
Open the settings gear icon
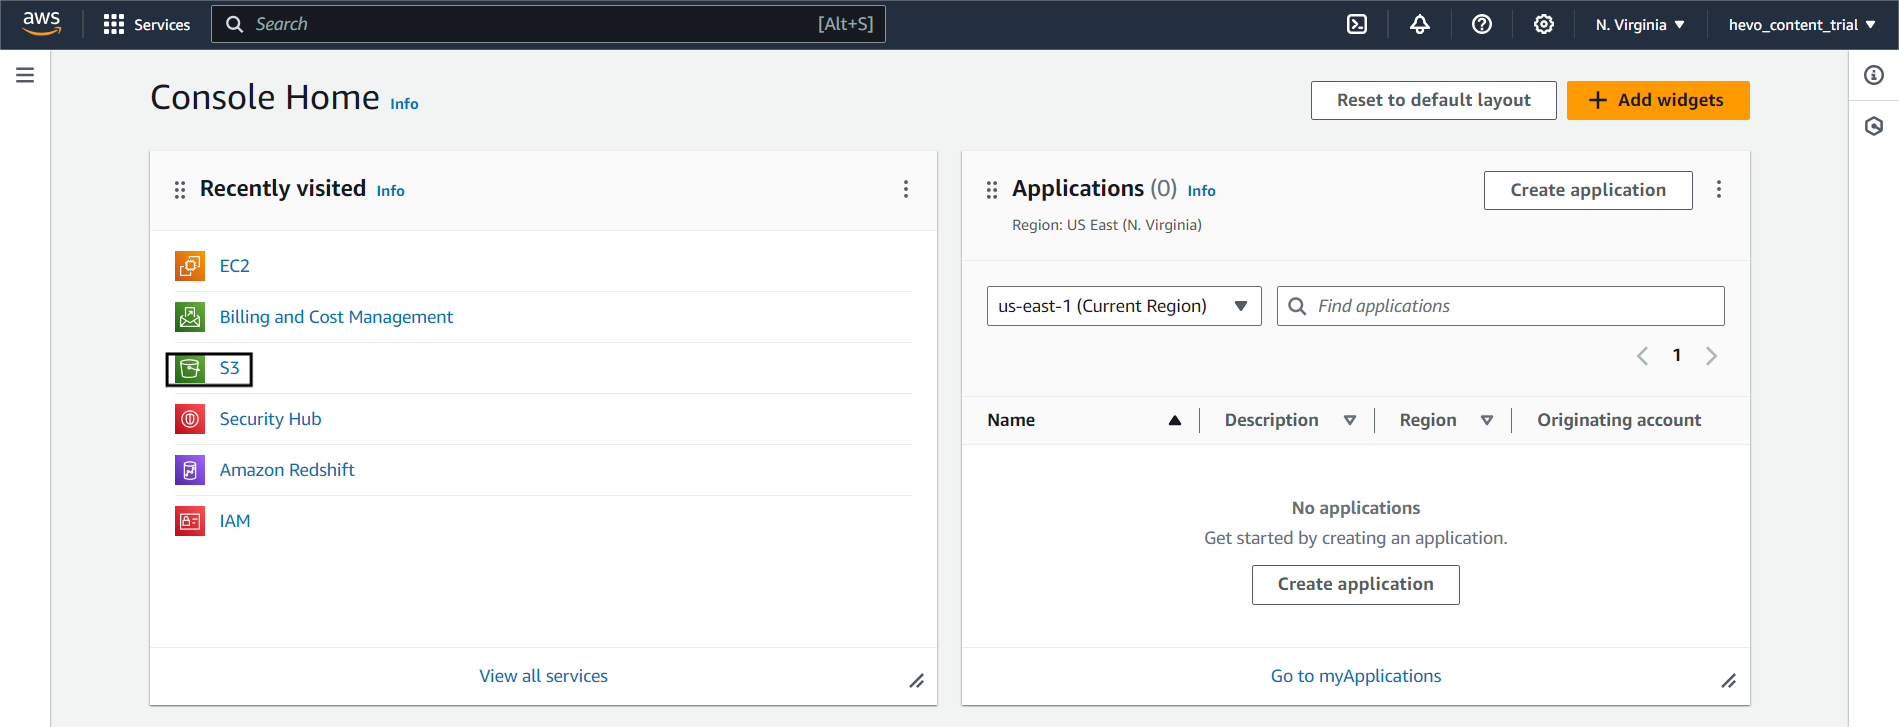coord(1544,24)
